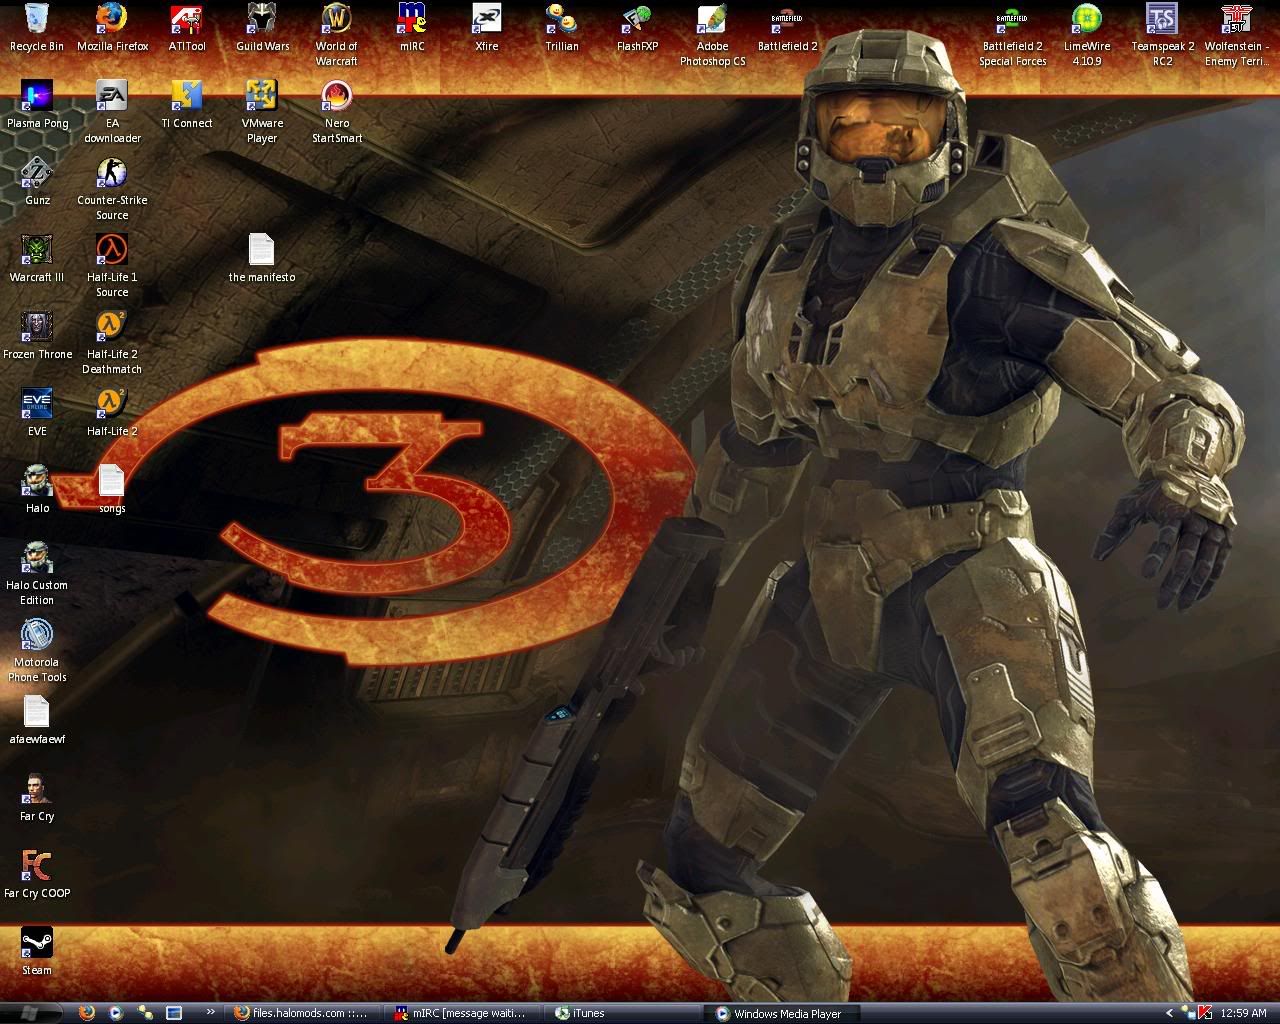The image size is (1280, 1024).
Task: Click the 12:59 AM taskbar clock
Action: click(x=1245, y=1013)
